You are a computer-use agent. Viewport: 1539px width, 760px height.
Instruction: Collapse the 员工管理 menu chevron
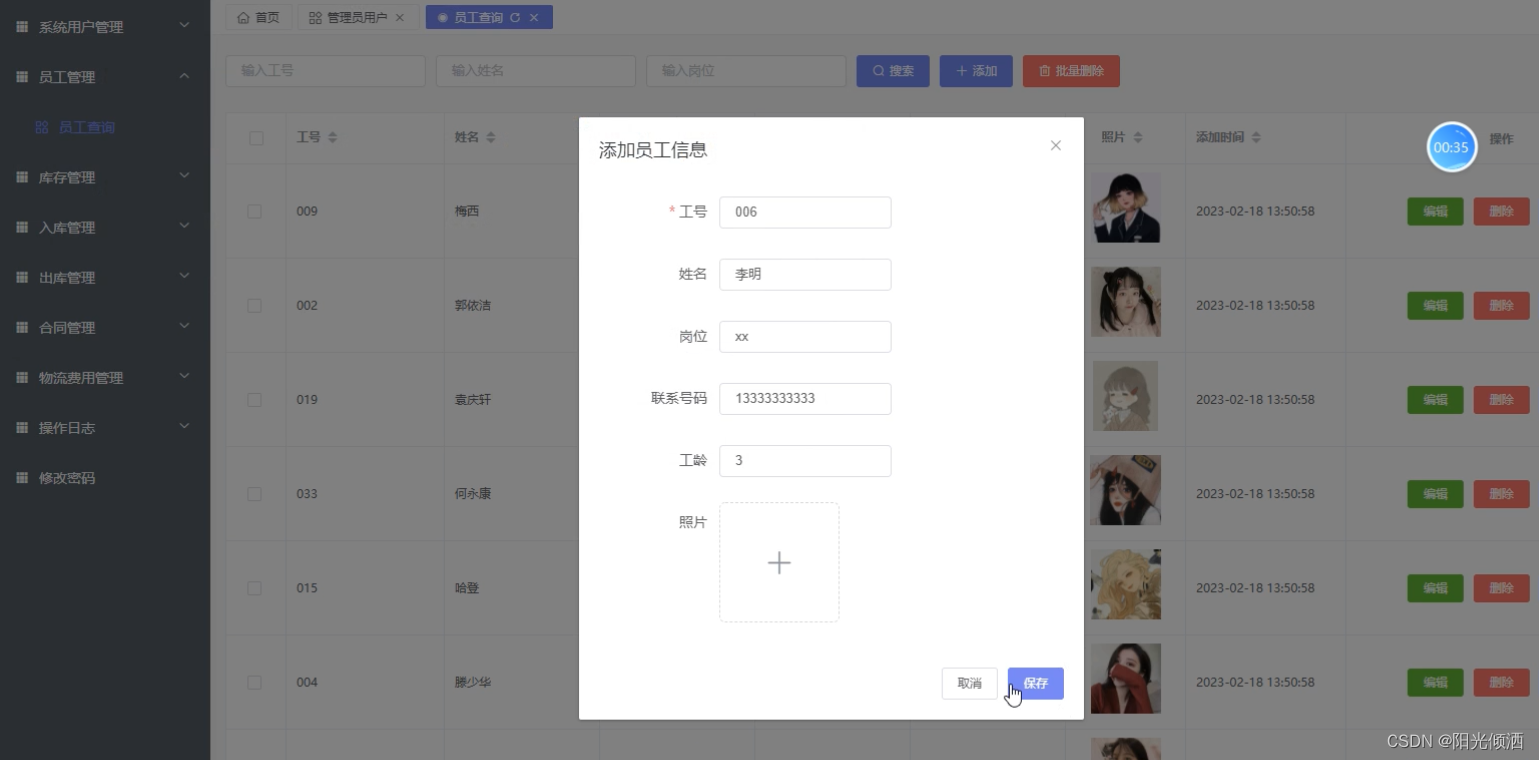pyautogui.click(x=184, y=76)
